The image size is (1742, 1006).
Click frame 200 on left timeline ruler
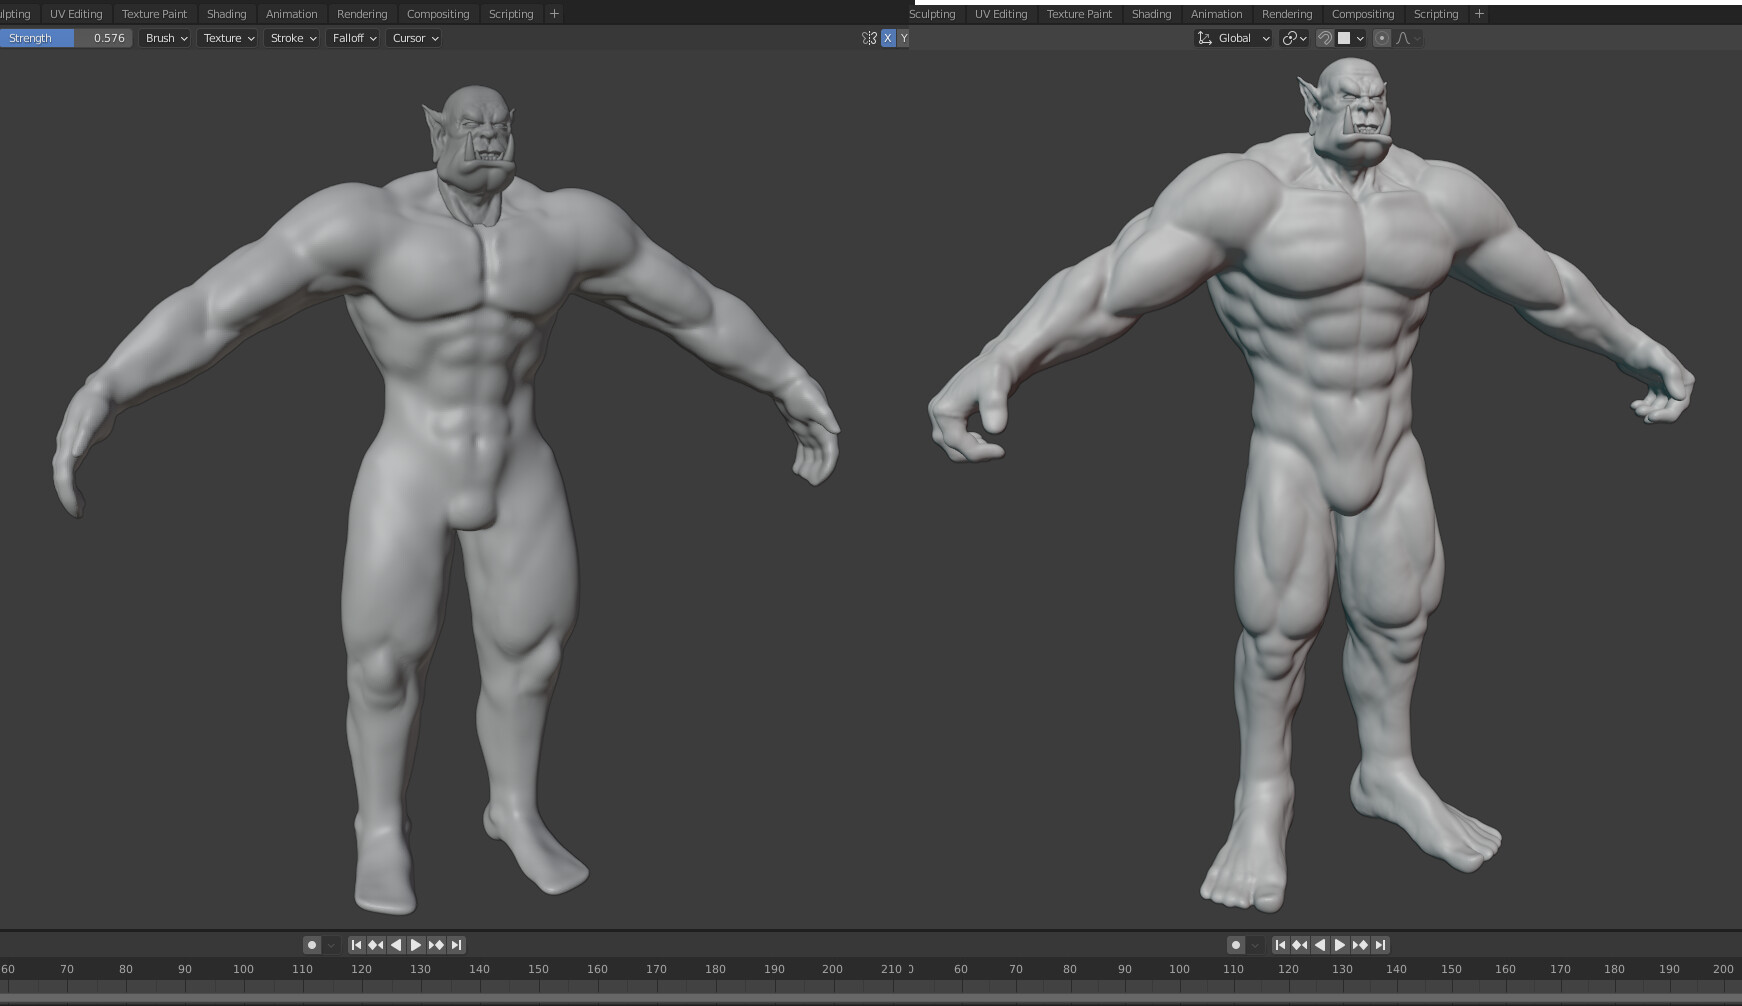click(832, 969)
